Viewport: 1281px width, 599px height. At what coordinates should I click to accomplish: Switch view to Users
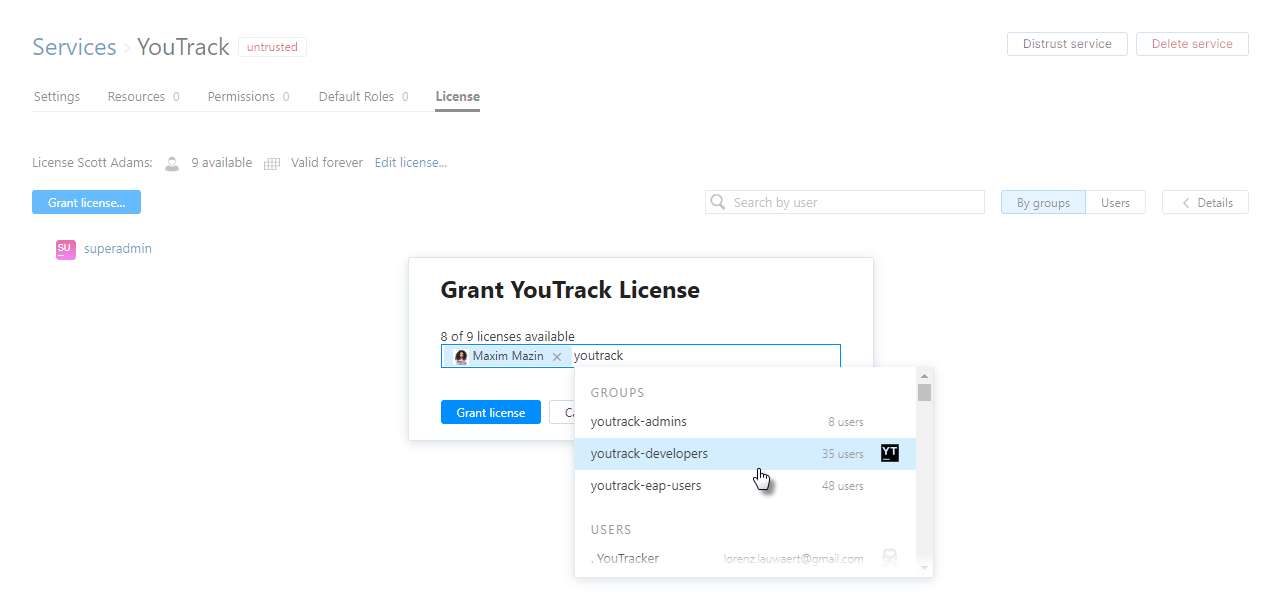point(1115,202)
